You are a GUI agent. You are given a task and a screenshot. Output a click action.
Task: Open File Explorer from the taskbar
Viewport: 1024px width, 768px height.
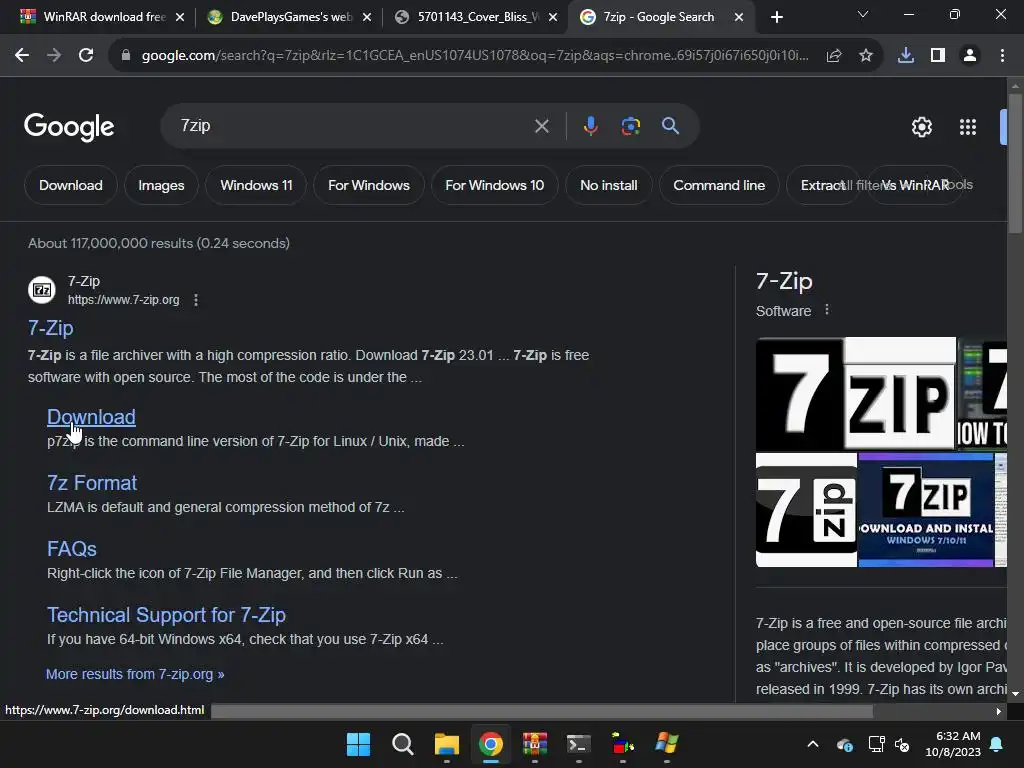[447, 744]
